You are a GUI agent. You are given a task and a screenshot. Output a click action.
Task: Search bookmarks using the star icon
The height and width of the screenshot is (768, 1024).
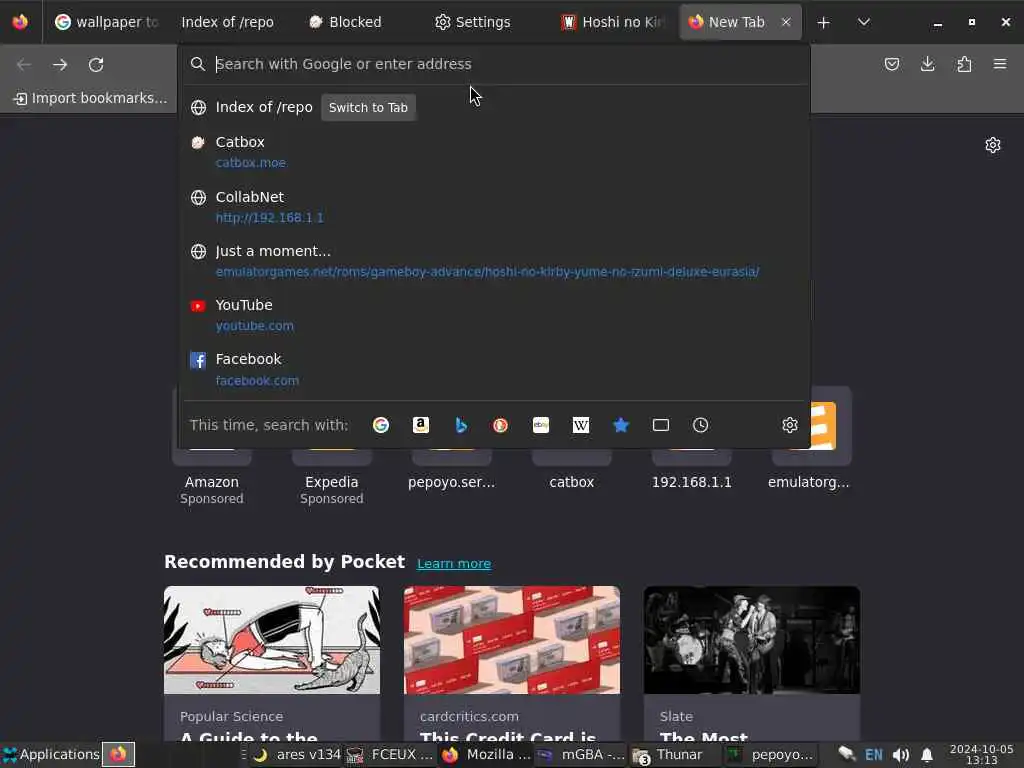click(x=621, y=425)
